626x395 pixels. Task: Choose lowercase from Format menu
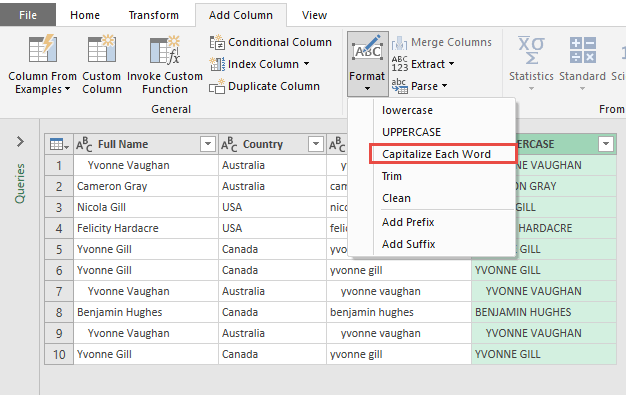432,110
